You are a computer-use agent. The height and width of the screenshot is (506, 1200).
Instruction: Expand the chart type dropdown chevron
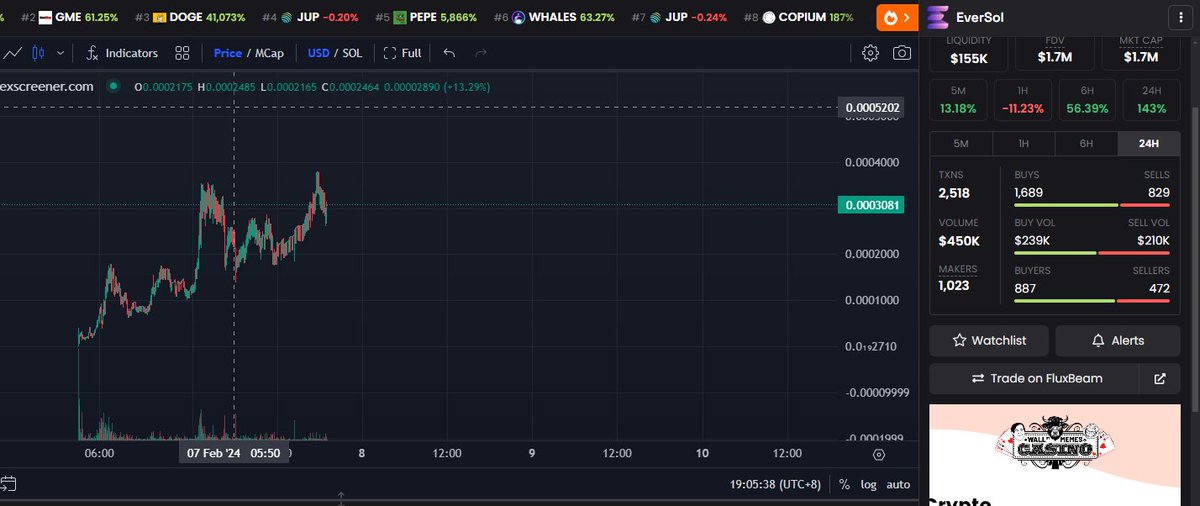tap(61, 53)
